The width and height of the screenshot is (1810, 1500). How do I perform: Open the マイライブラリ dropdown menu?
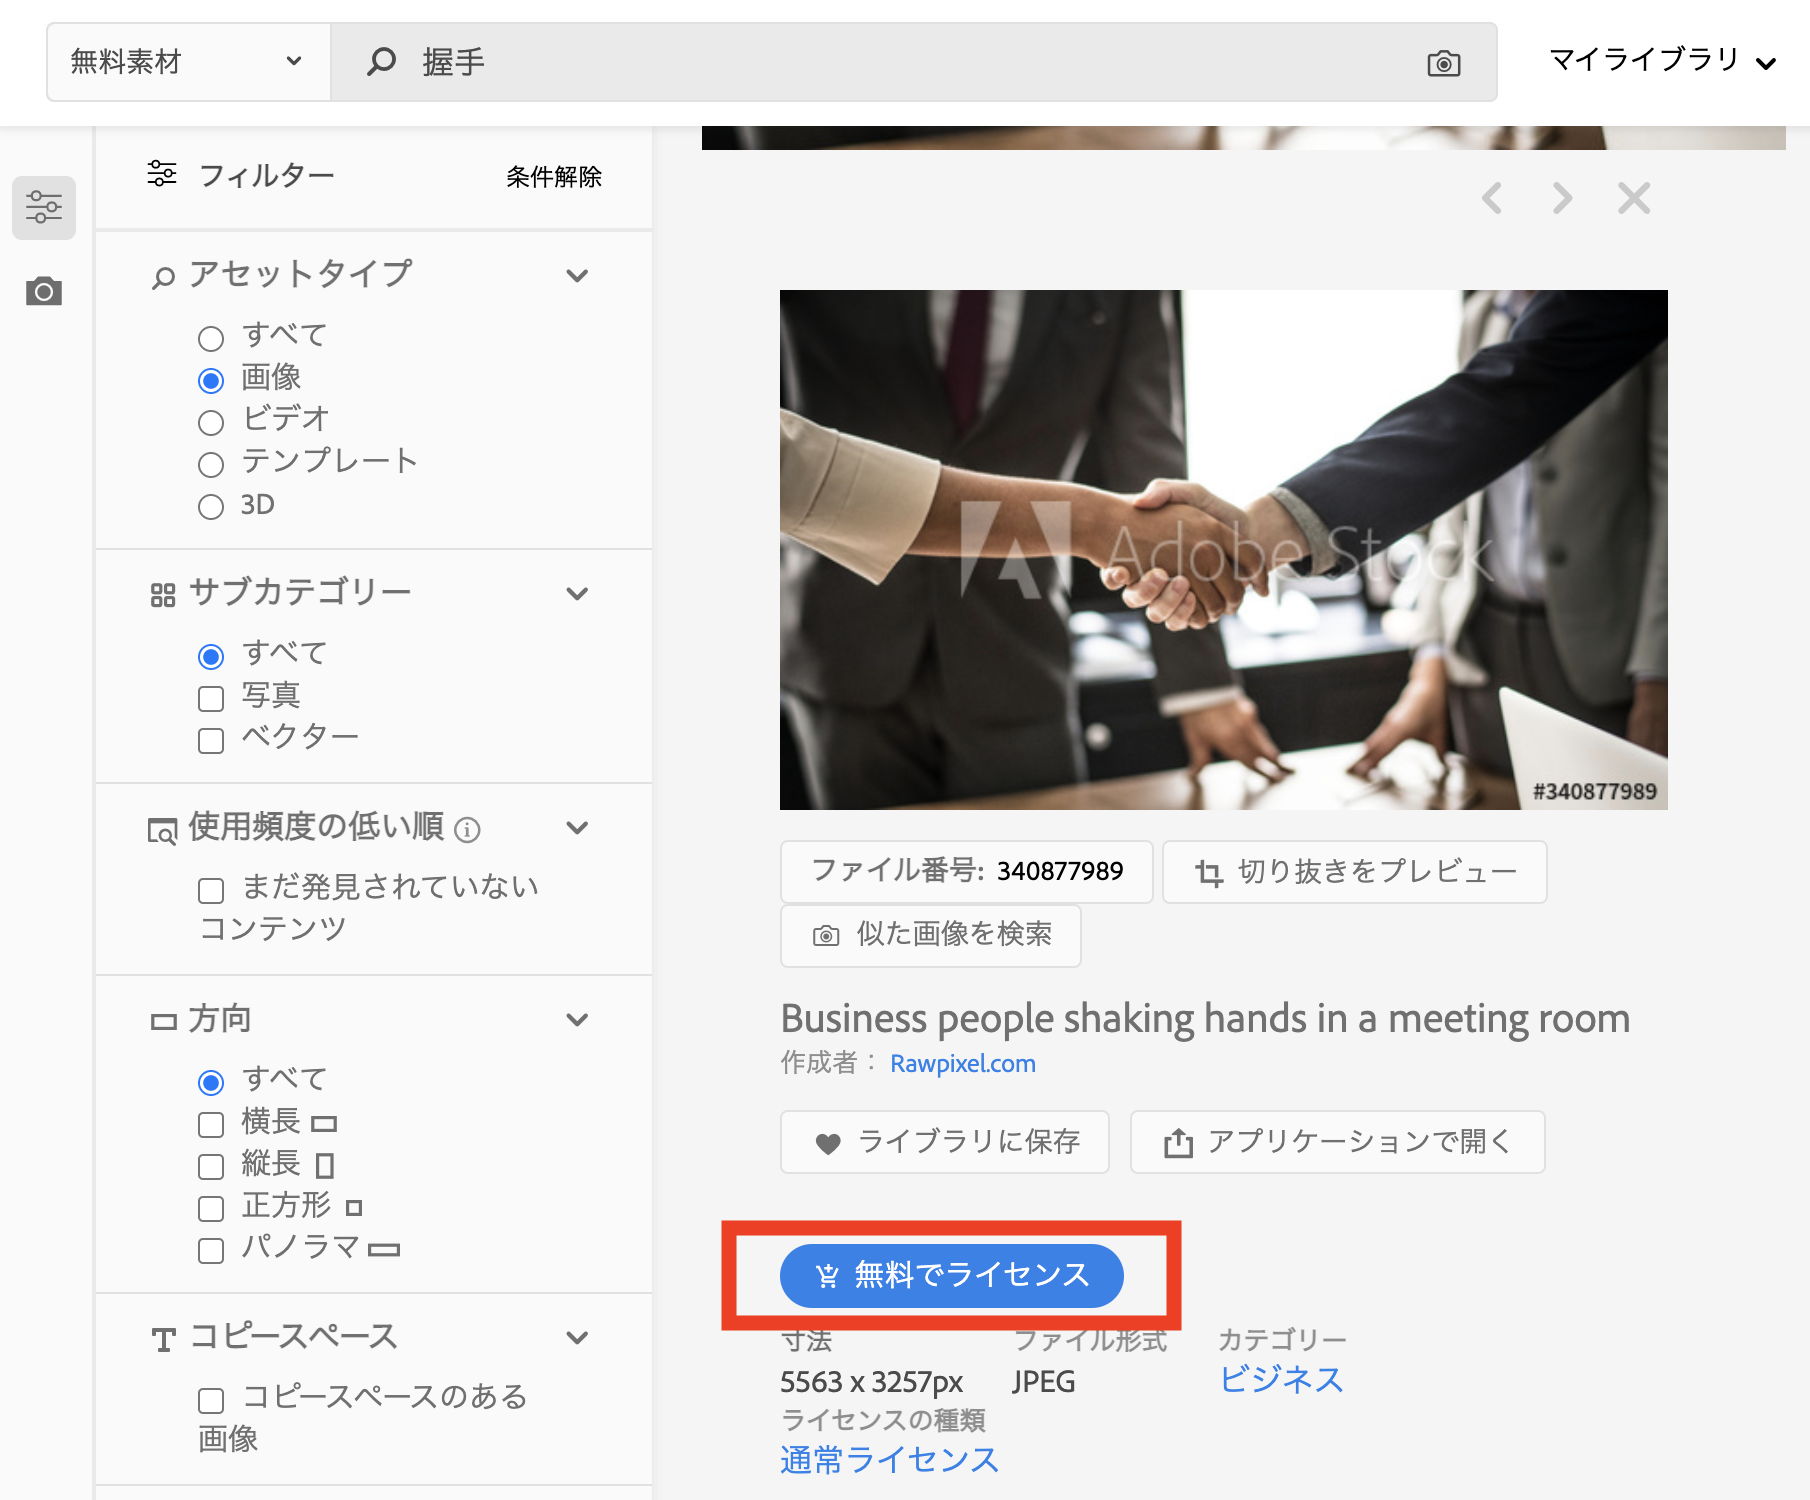click(x=1663, y=61)
